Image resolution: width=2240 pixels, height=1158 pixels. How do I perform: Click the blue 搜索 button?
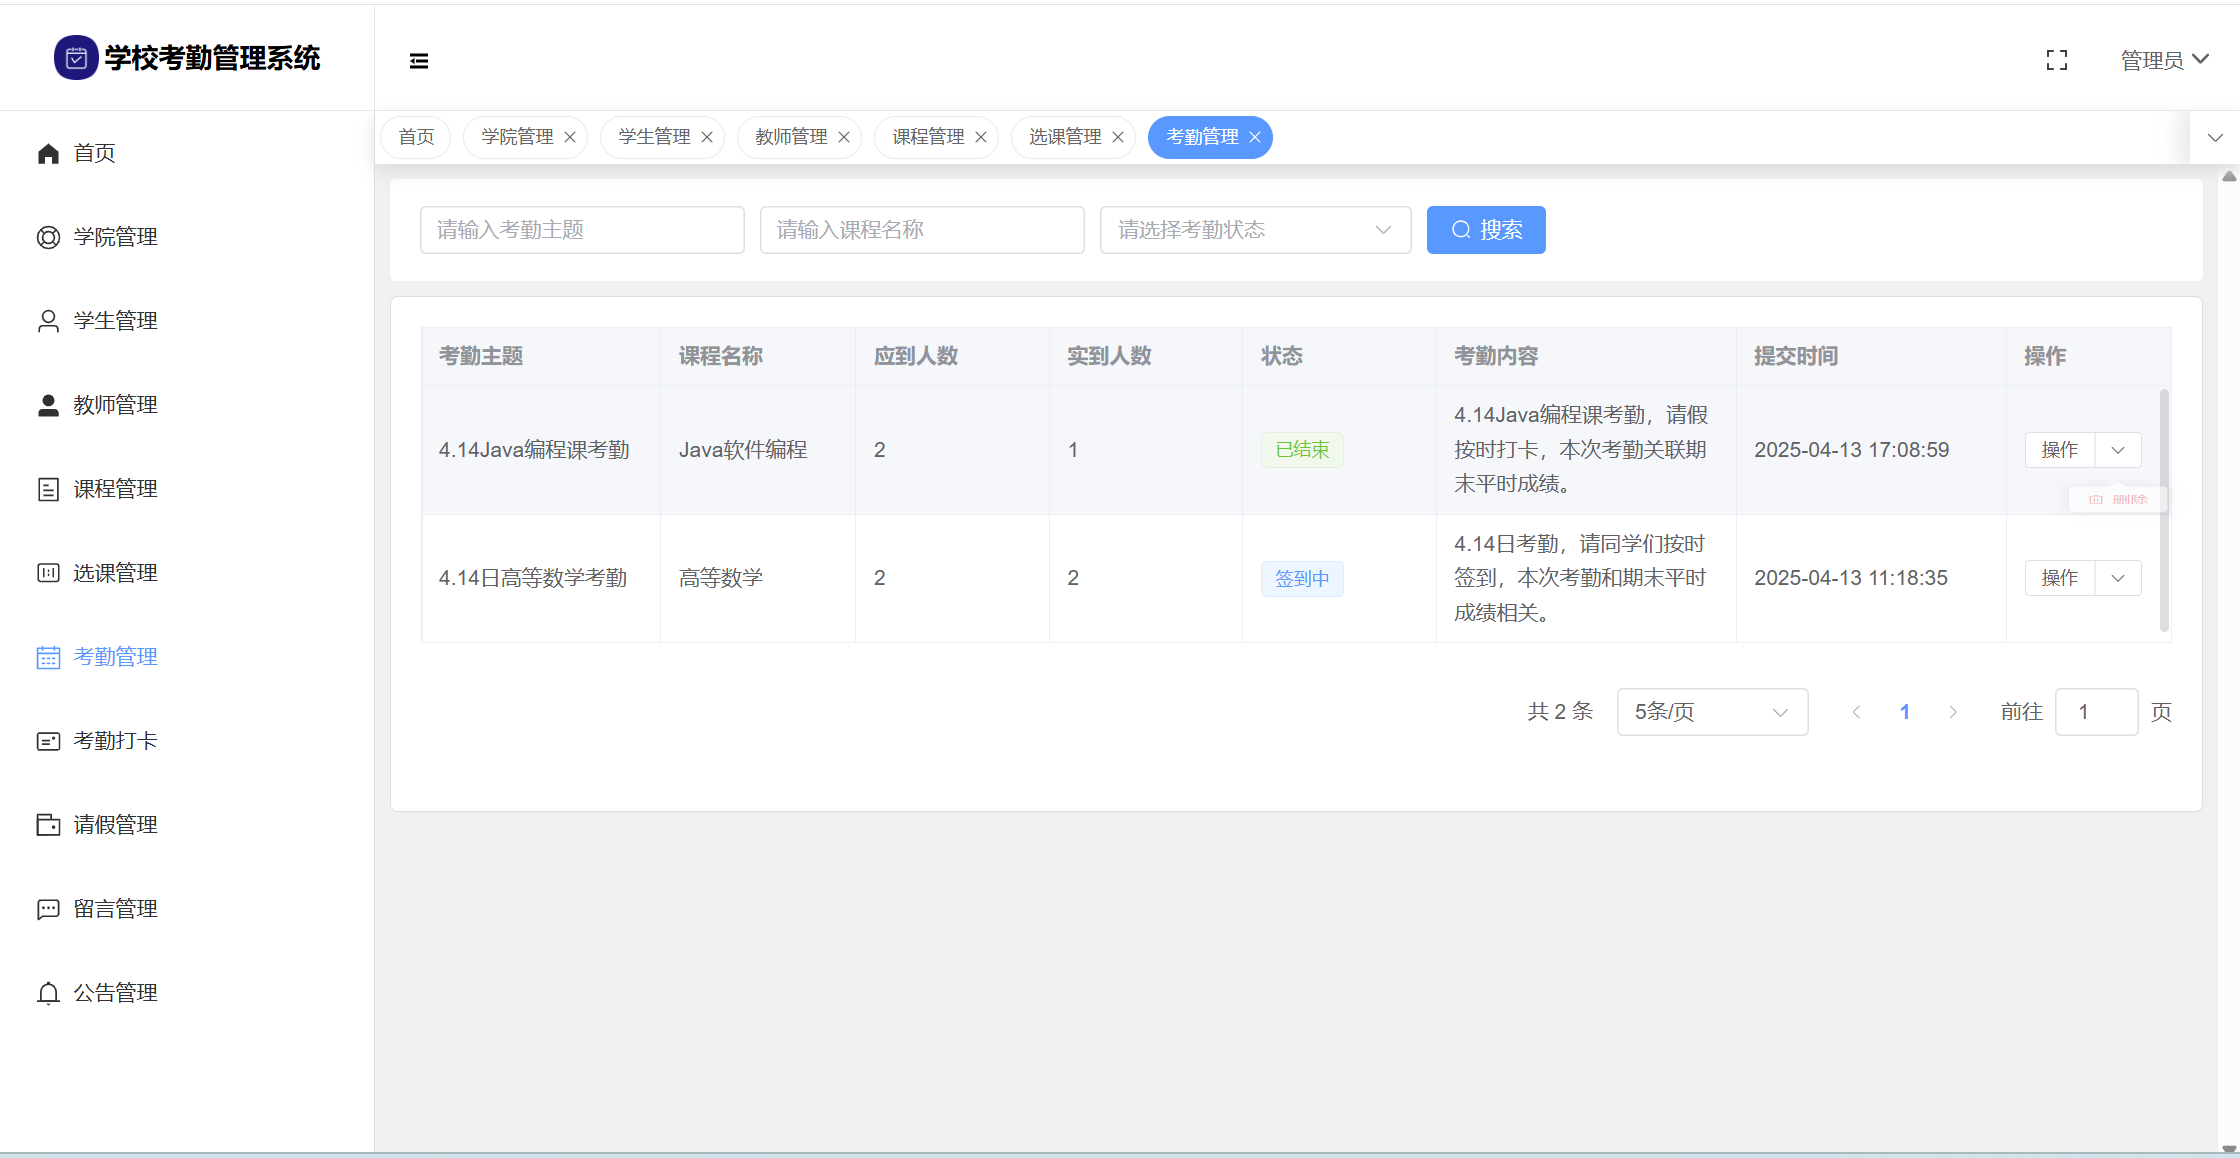1486,230
